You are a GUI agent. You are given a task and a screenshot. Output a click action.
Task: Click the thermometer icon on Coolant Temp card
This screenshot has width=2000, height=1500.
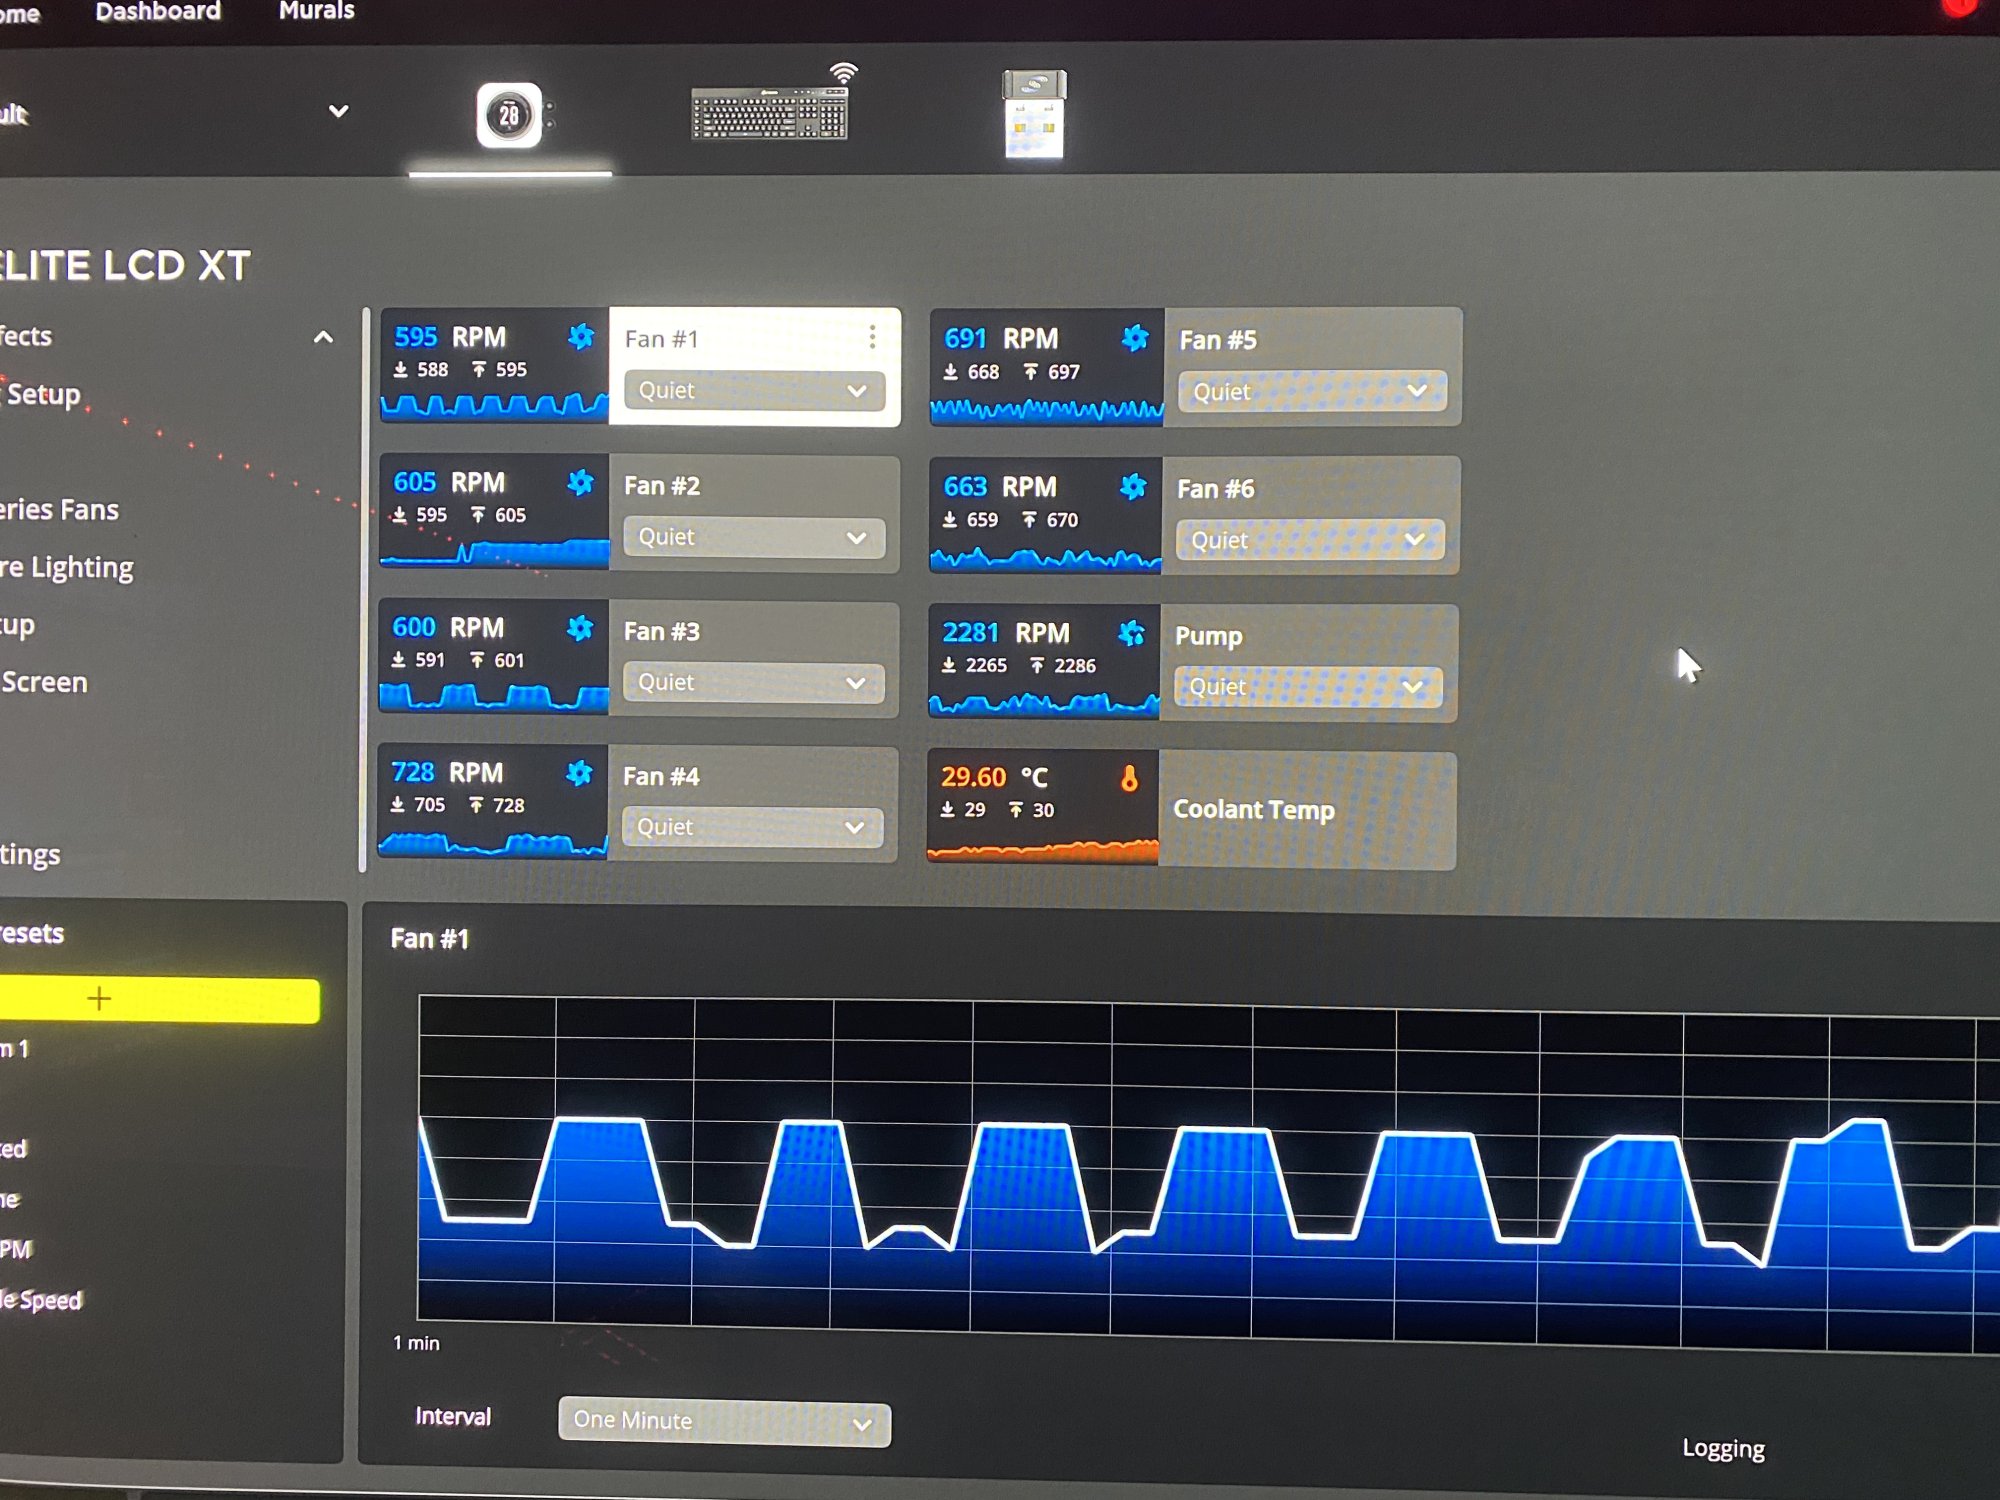(1131, 776)
